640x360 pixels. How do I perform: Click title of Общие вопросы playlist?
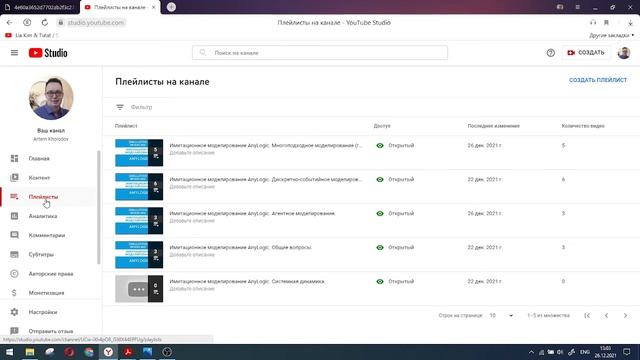[240, 247]
